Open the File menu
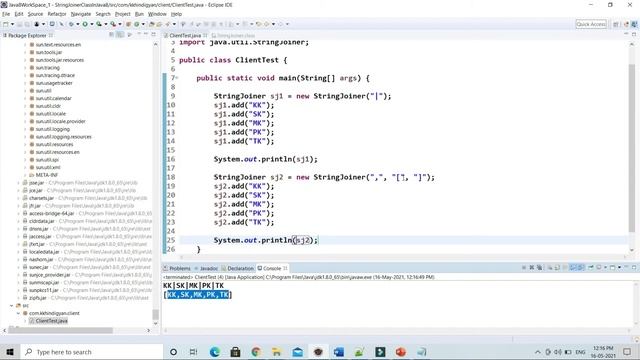 pos(6,14)
